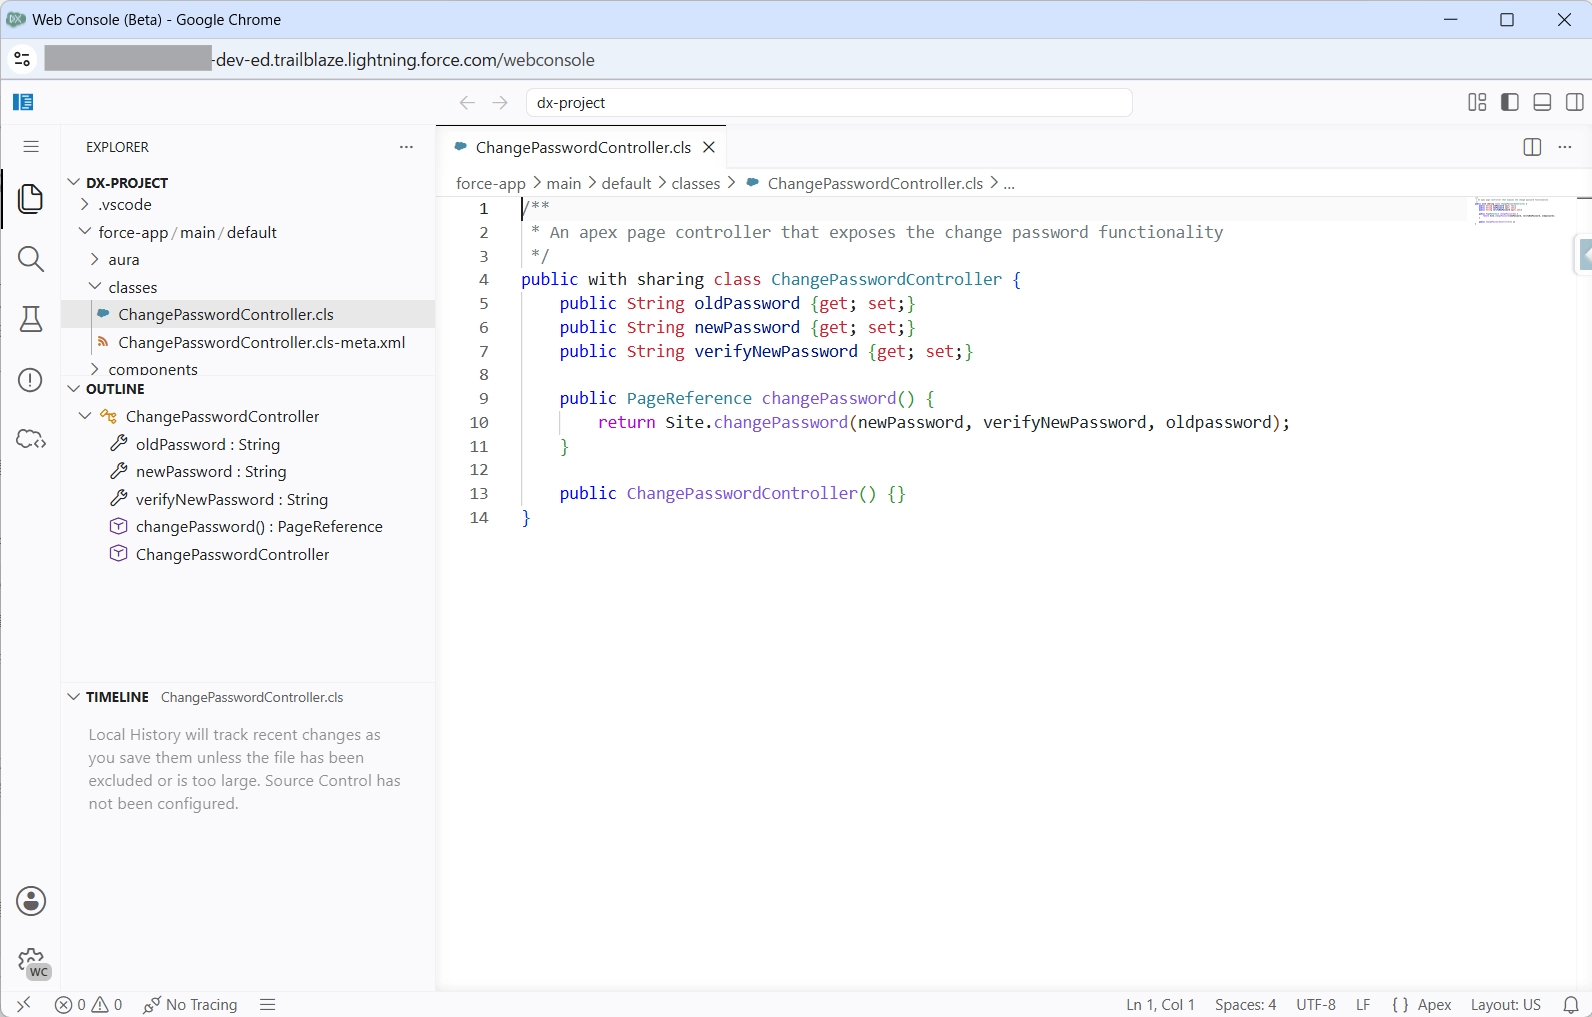Click the force-app breadcrumb
This screenshot has height=1017, width=1592.
click(490, 183)
